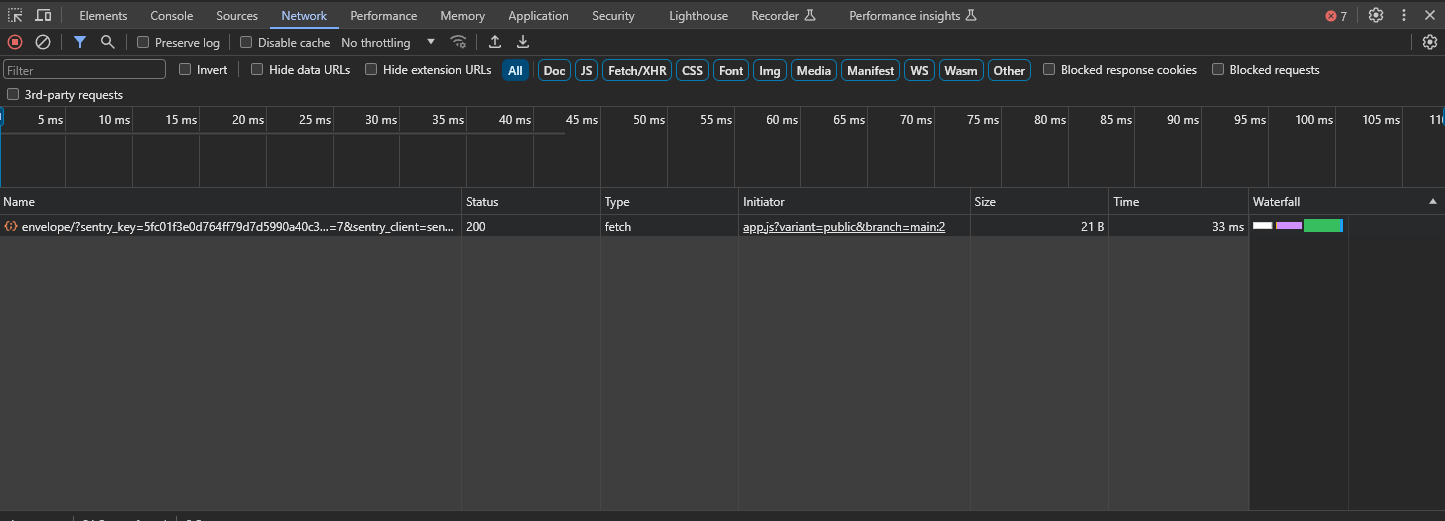This screenshot has height=521, width=1445.
Task: Open the app.js initiator link
Action: (x=844, y=227)
